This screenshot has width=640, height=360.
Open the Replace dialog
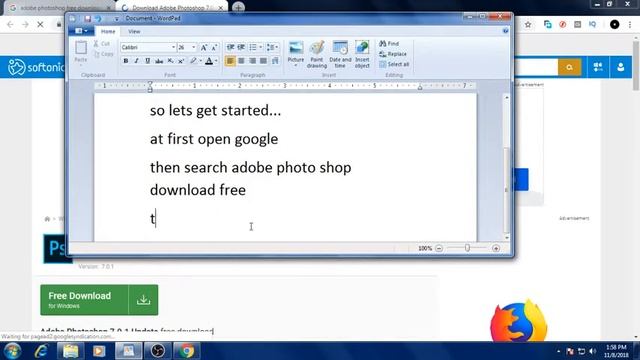coord(393,54)
